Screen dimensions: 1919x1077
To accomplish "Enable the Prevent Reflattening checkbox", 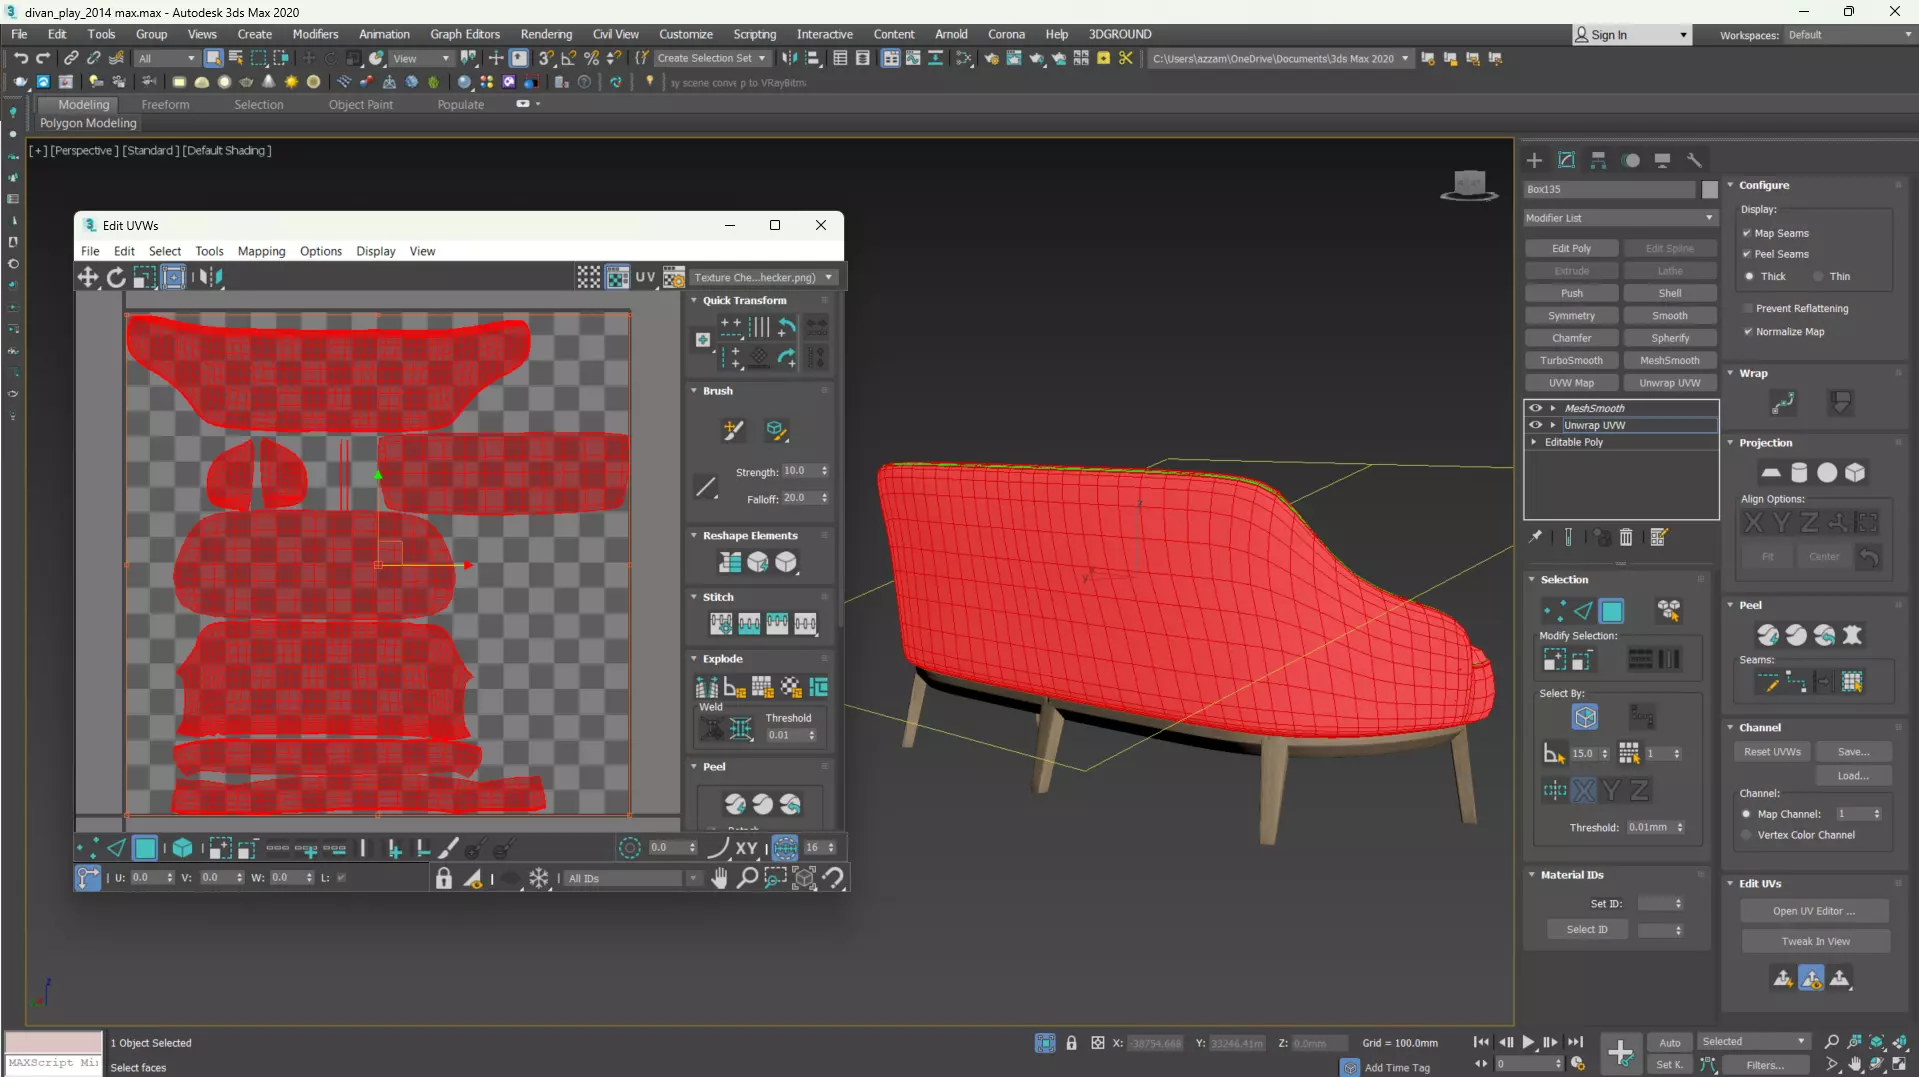I will [x=1748, y=308].
